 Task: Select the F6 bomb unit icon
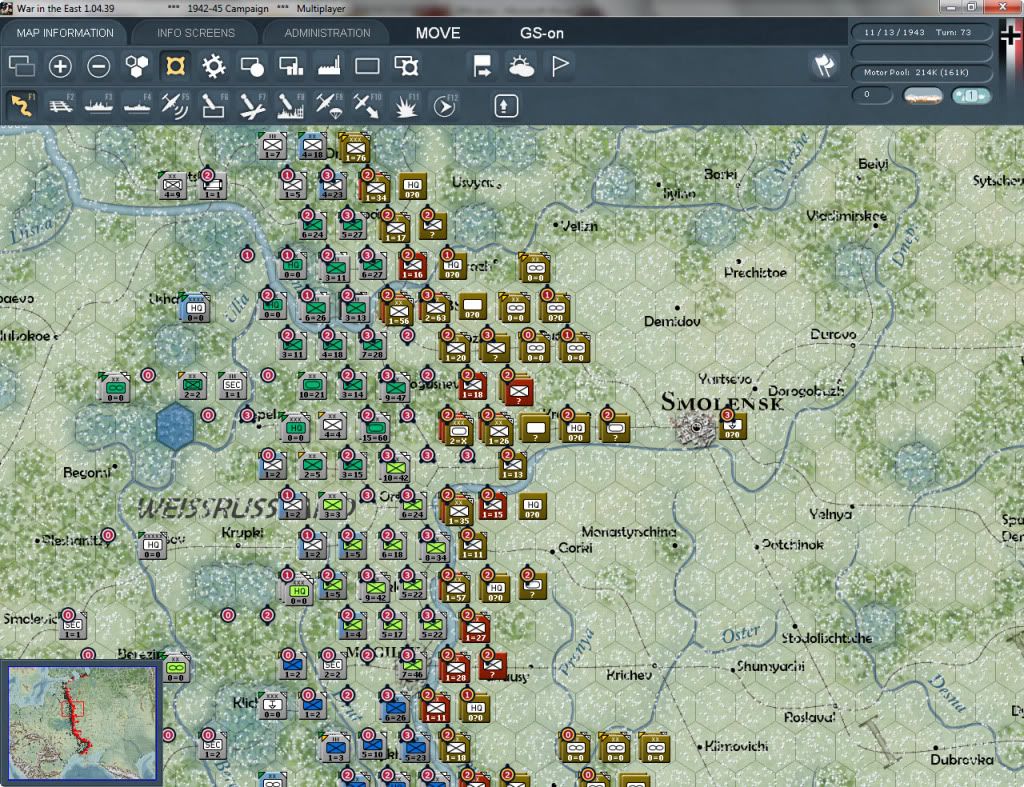[214, 105]
